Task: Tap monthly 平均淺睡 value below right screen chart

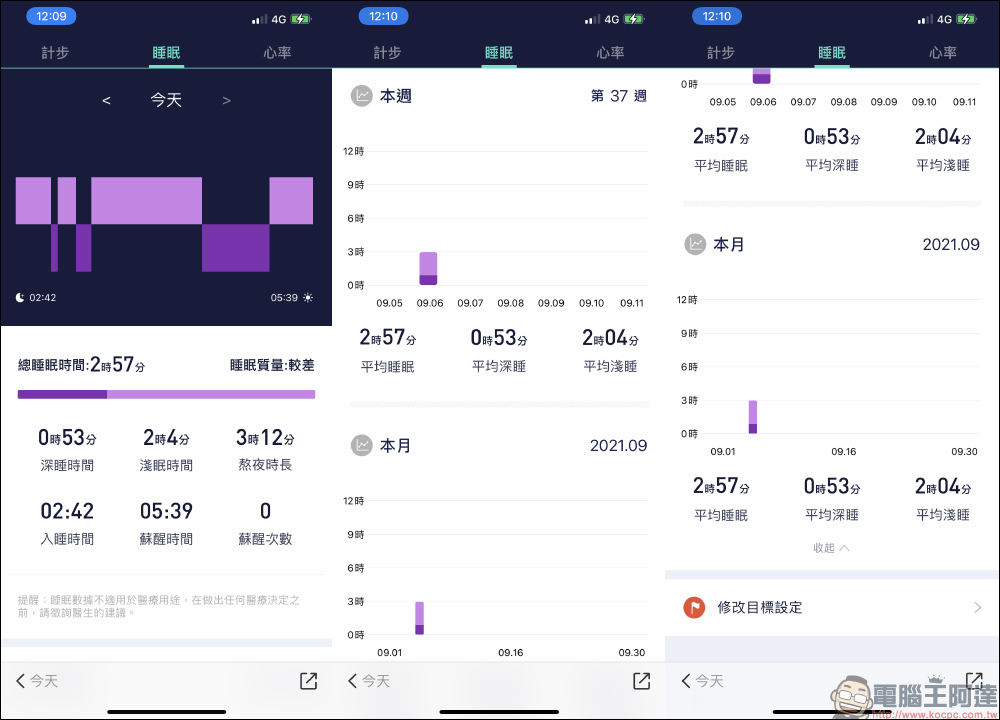Action: pos(943,486)
